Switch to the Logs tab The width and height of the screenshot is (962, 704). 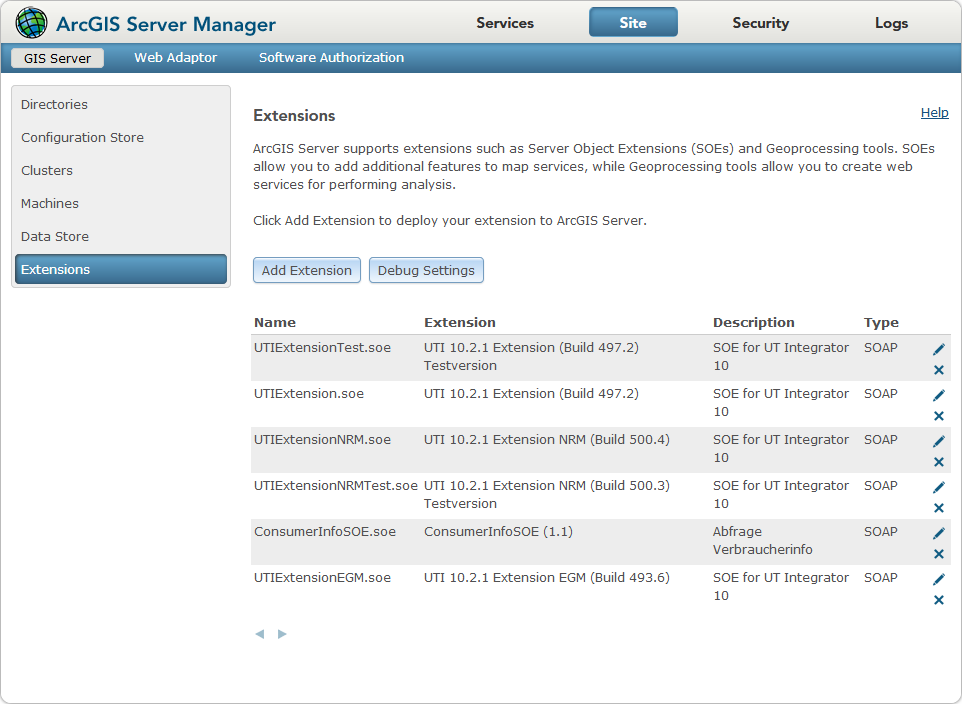click(891, 23)
